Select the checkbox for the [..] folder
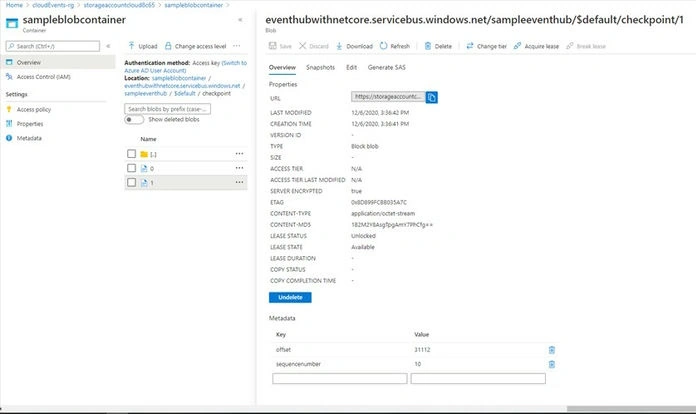696x414 pixels. (131, 154)
